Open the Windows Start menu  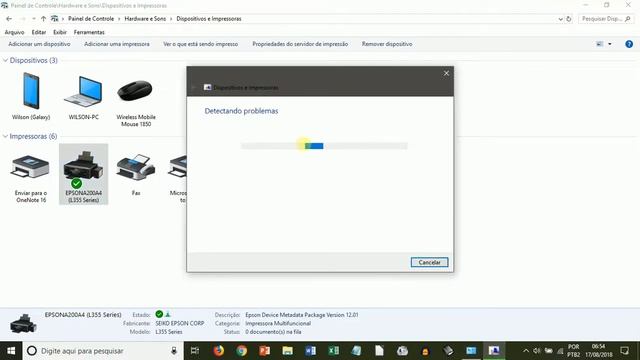coord(11,351)
